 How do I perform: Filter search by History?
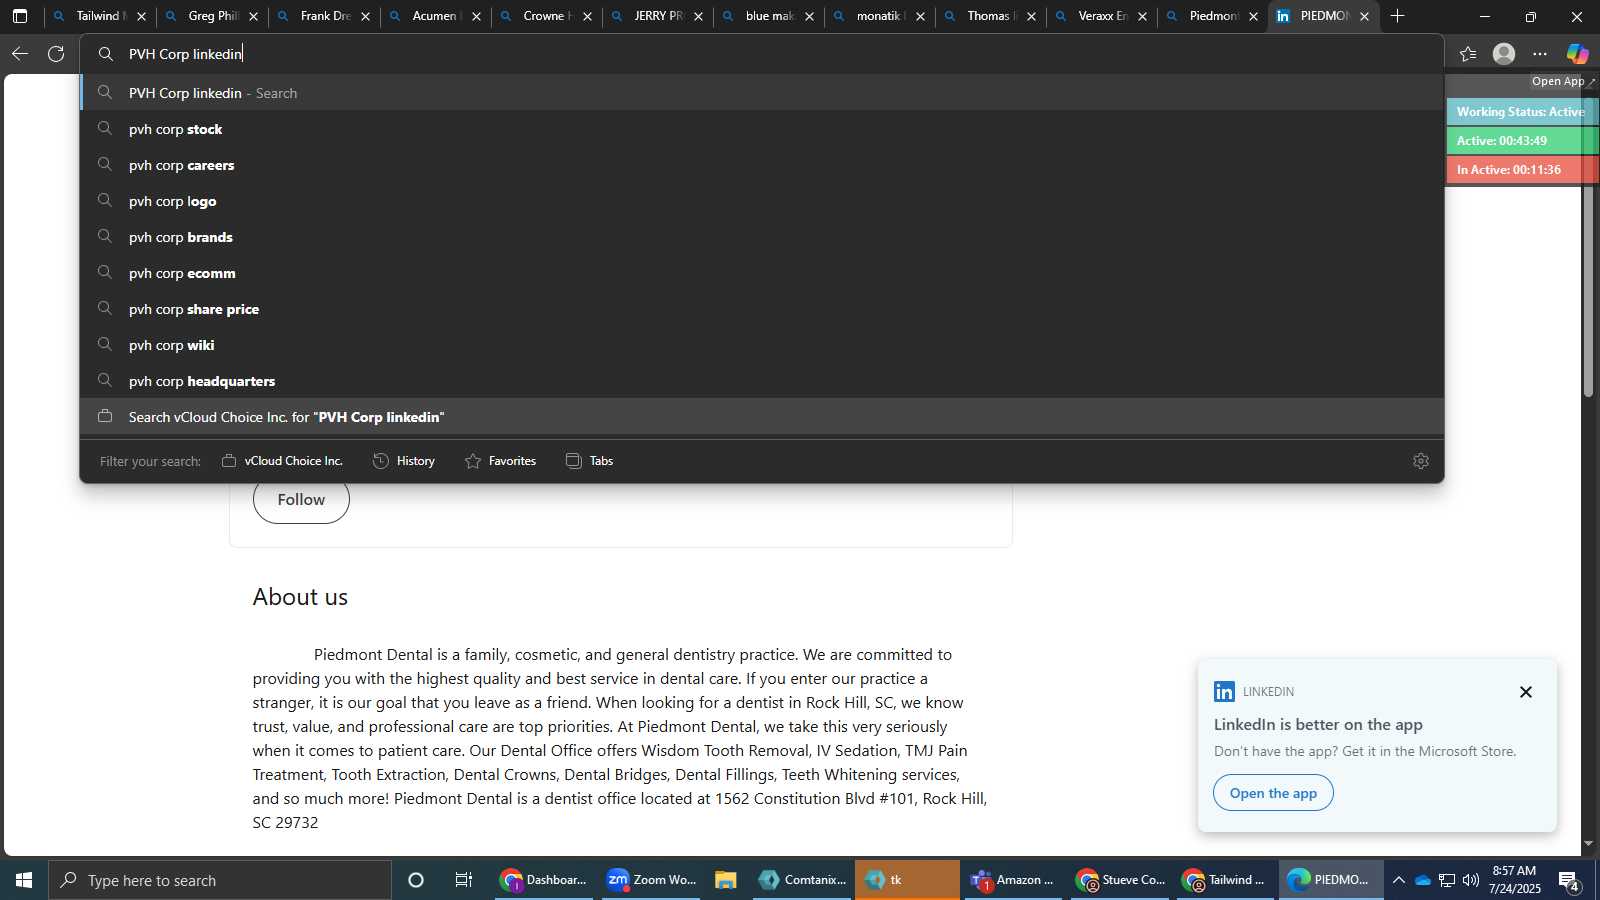point(404,461)
